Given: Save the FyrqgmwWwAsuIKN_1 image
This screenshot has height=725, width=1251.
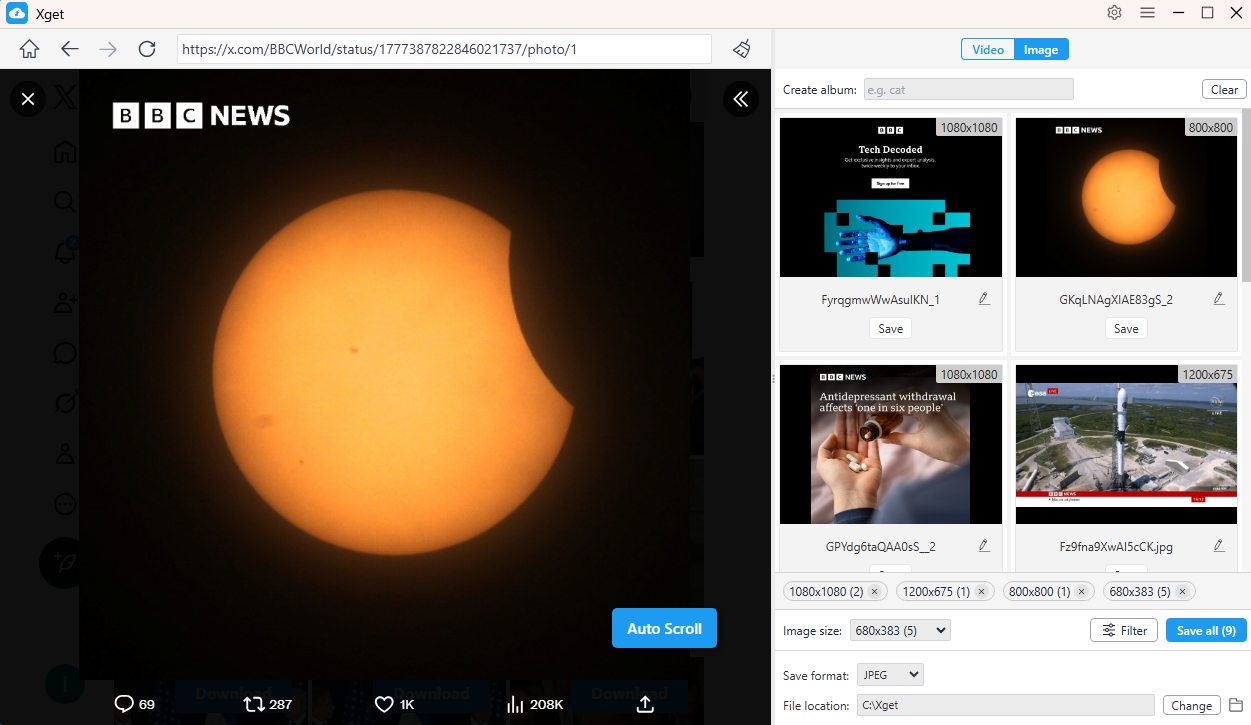Looking at the screenshot, I should click(890, 328).
